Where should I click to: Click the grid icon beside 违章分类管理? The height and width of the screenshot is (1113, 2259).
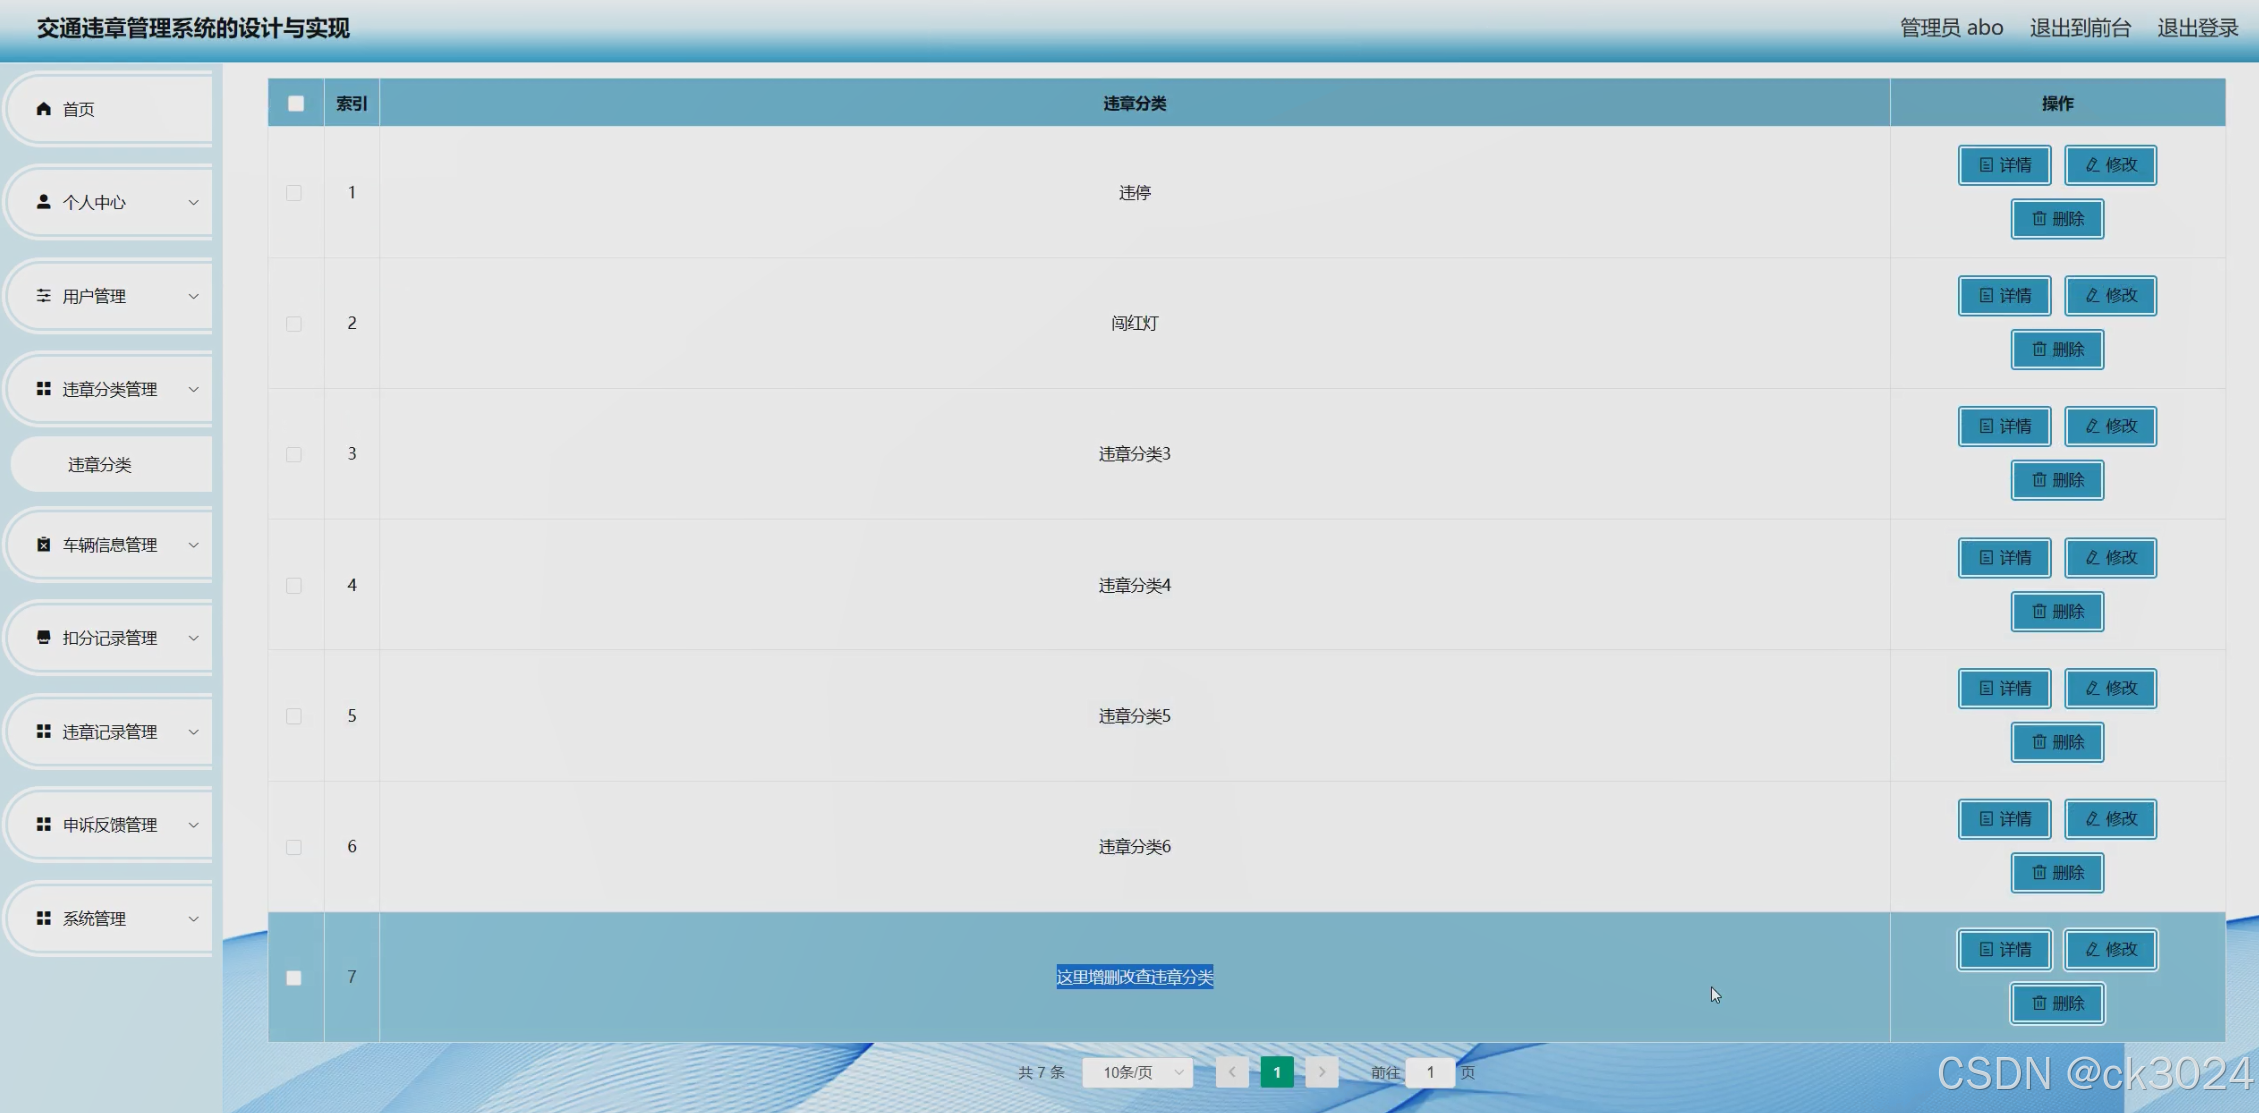(x=43, y=389)
